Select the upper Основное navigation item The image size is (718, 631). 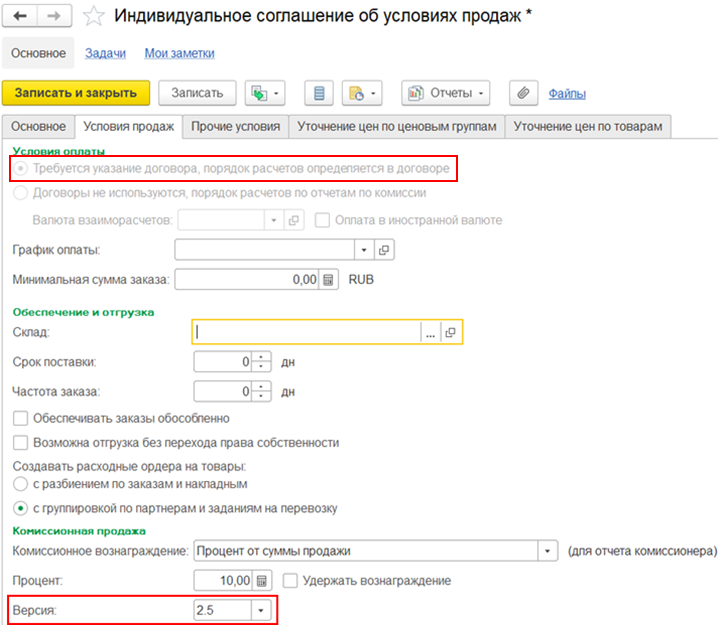click(38, 53)
